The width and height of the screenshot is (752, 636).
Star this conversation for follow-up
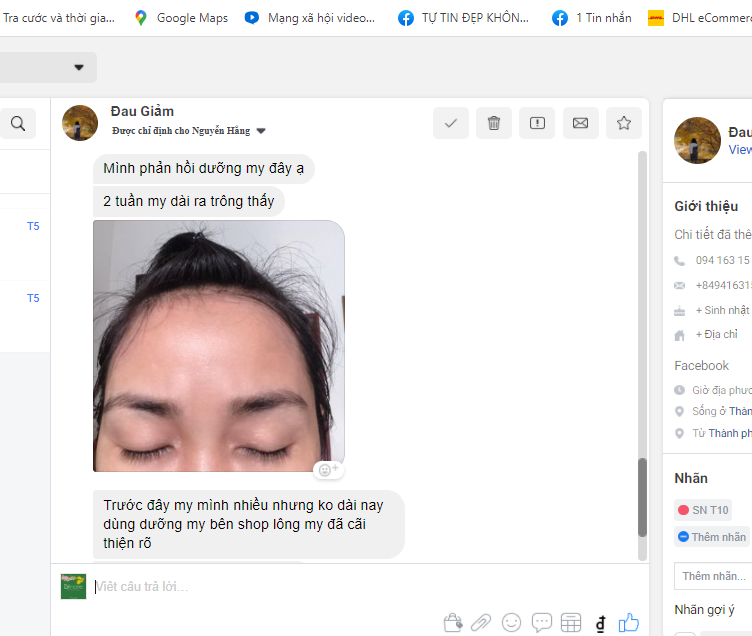coord(624,123)
